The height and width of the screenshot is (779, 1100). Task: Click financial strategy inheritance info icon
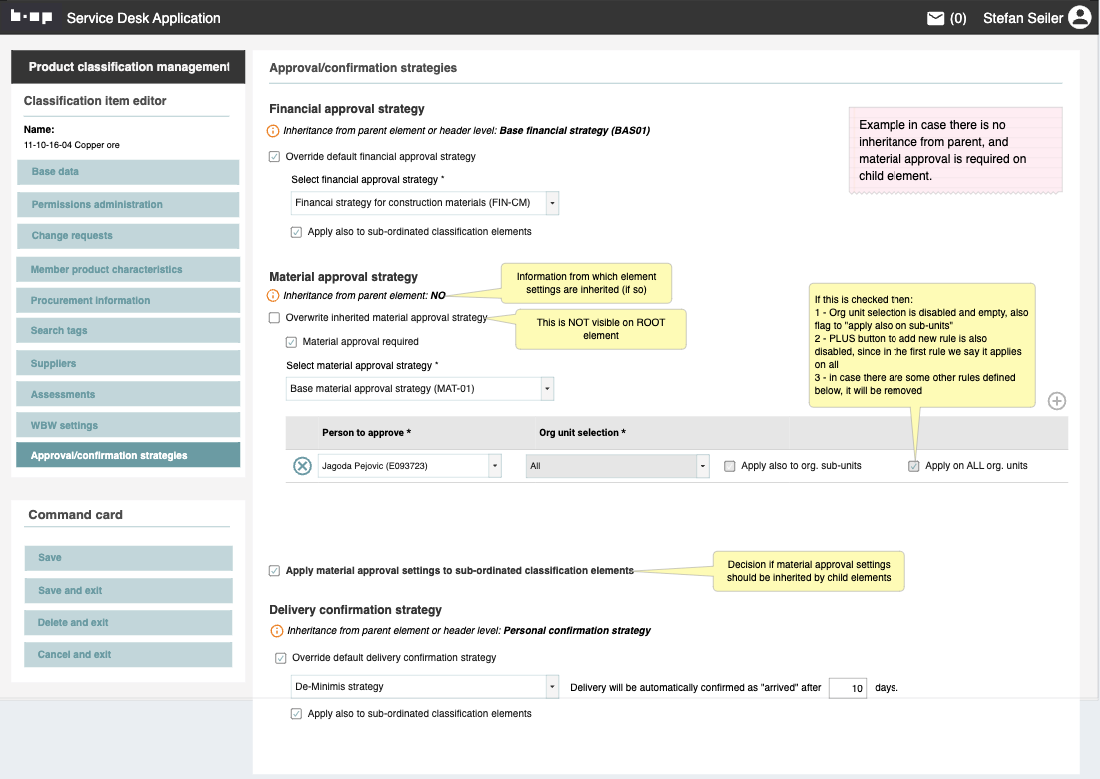click(x=274, y=131)
